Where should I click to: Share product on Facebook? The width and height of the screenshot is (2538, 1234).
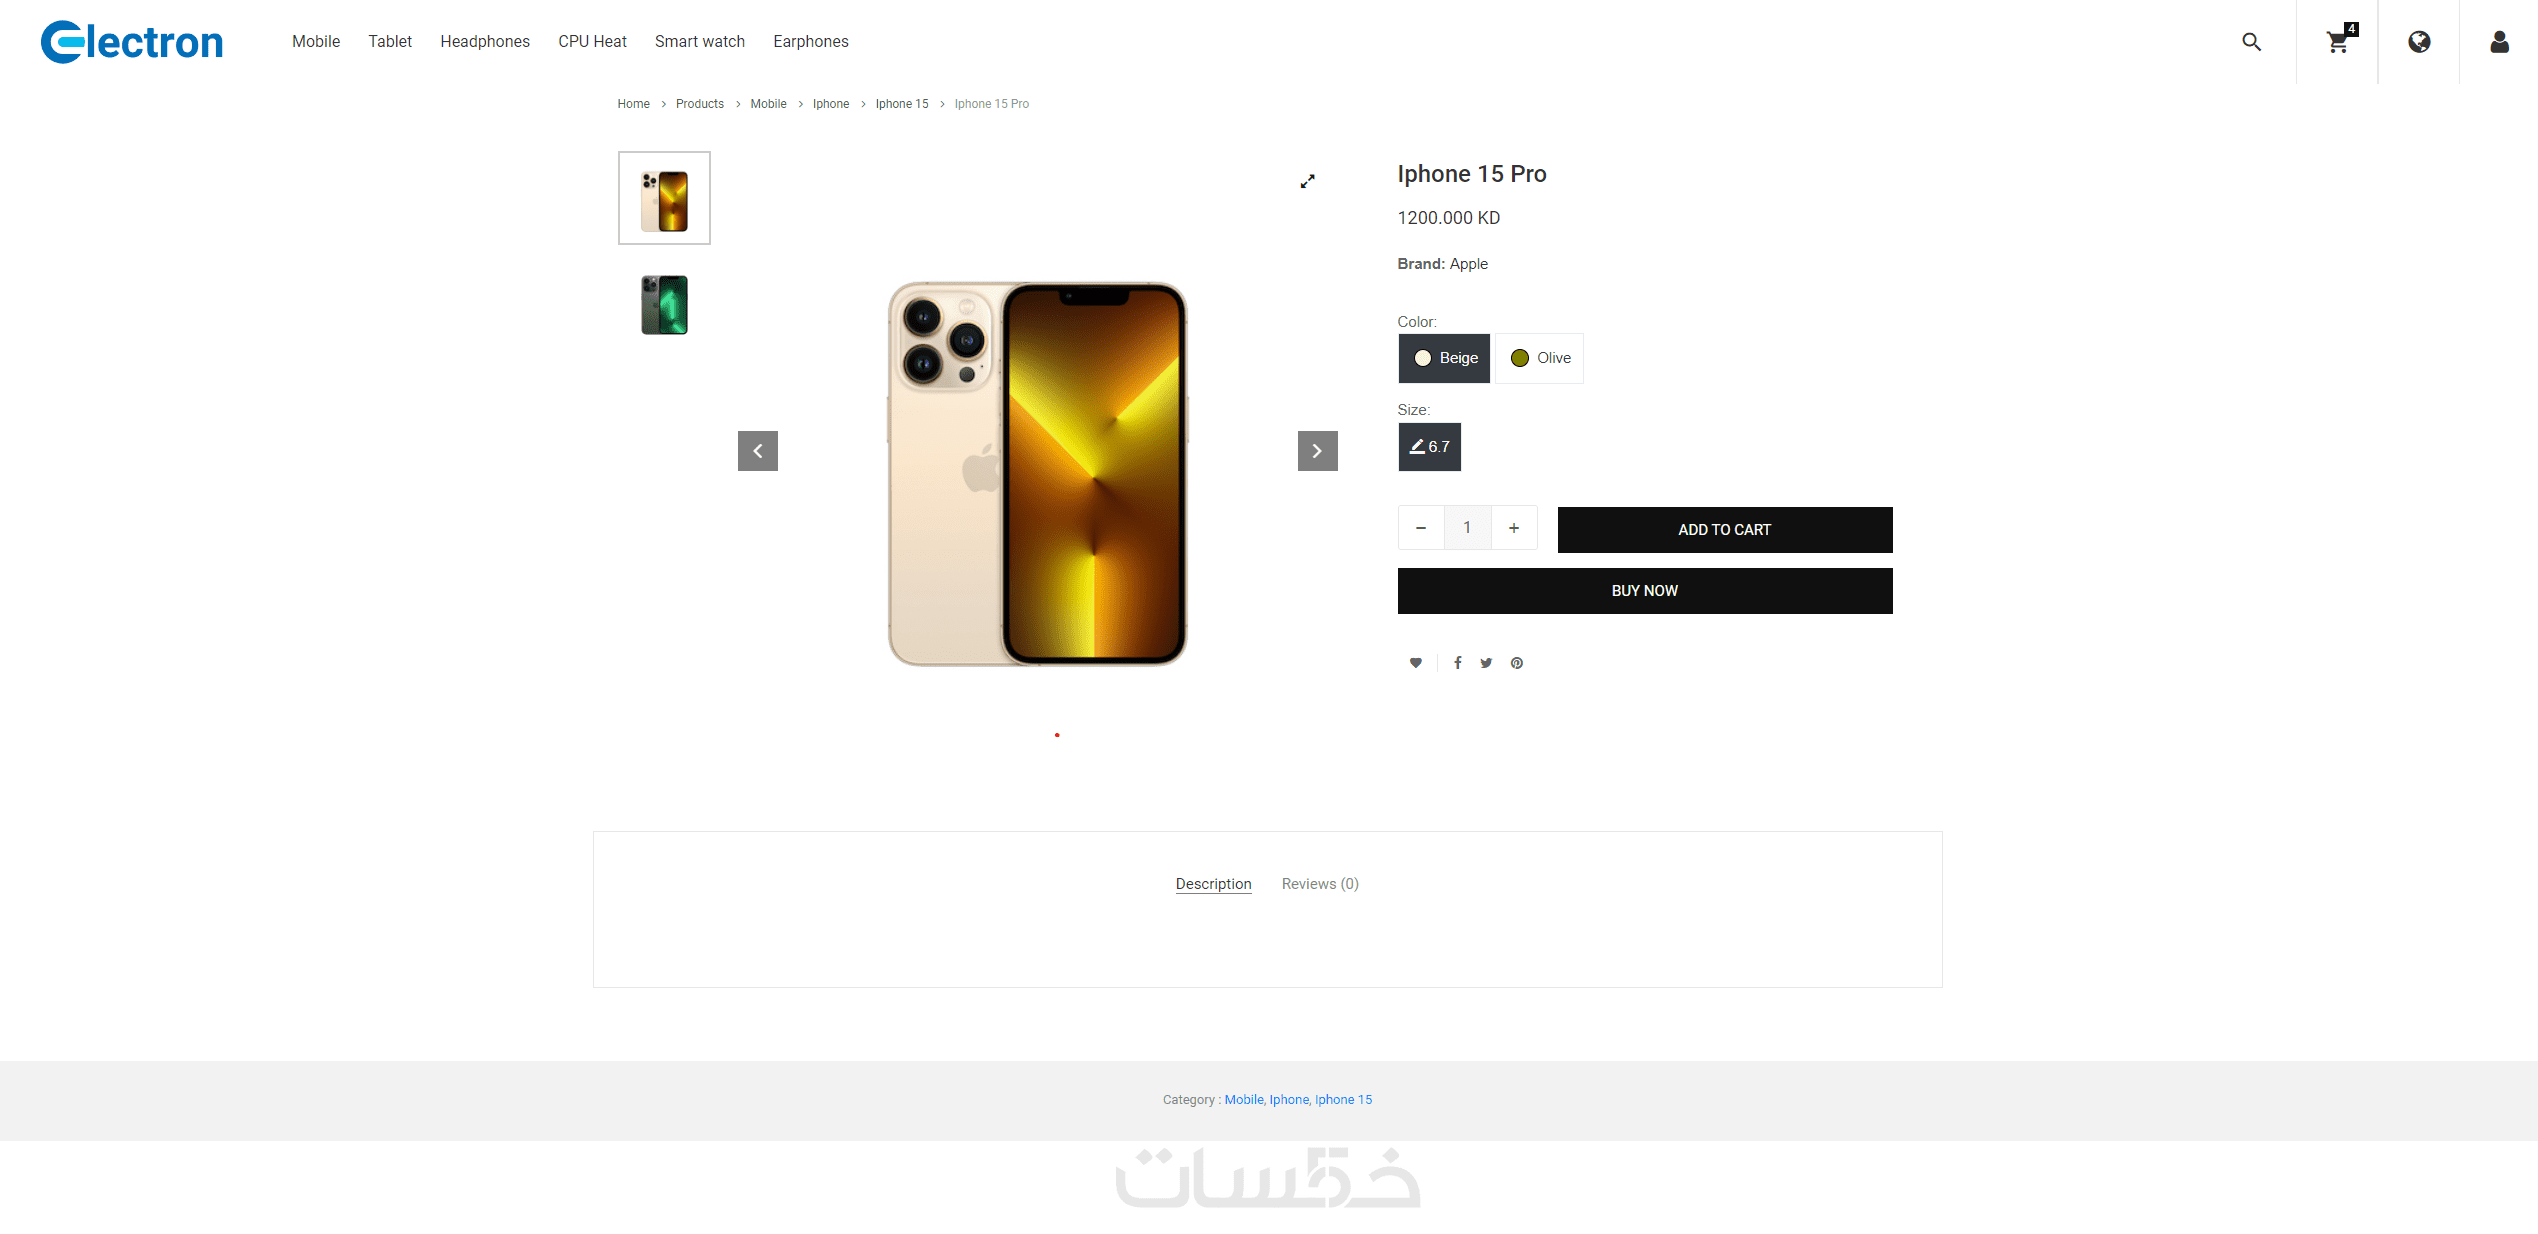coord(1458,663)
